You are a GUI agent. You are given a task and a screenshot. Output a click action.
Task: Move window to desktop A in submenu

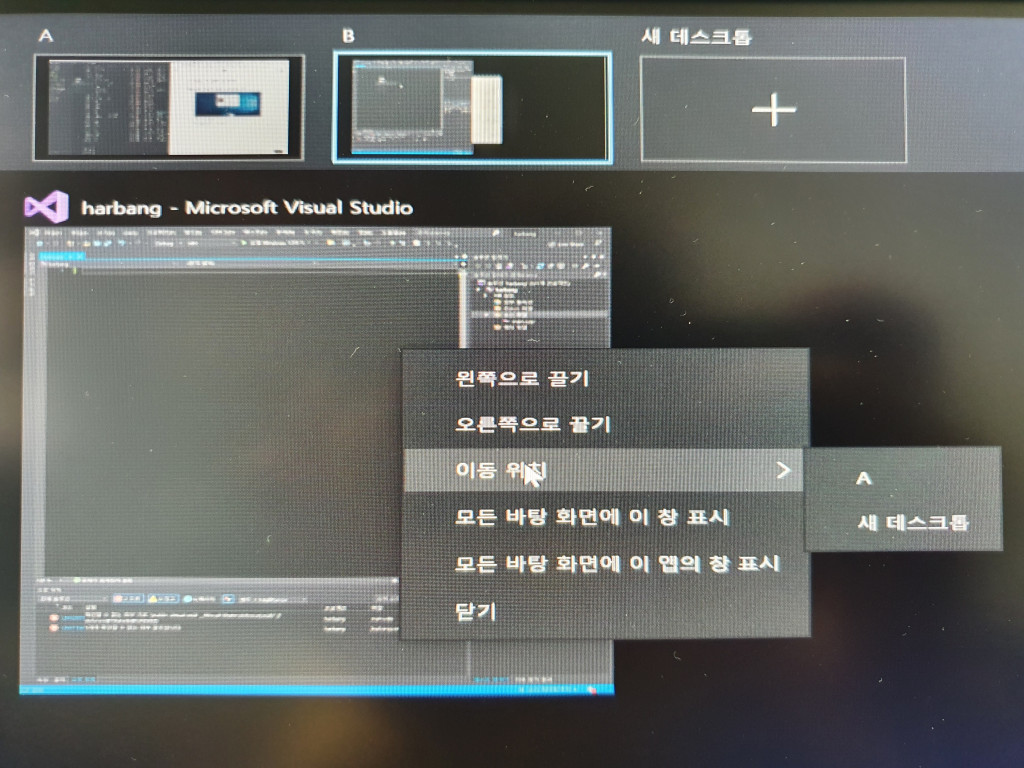(903, 479)
